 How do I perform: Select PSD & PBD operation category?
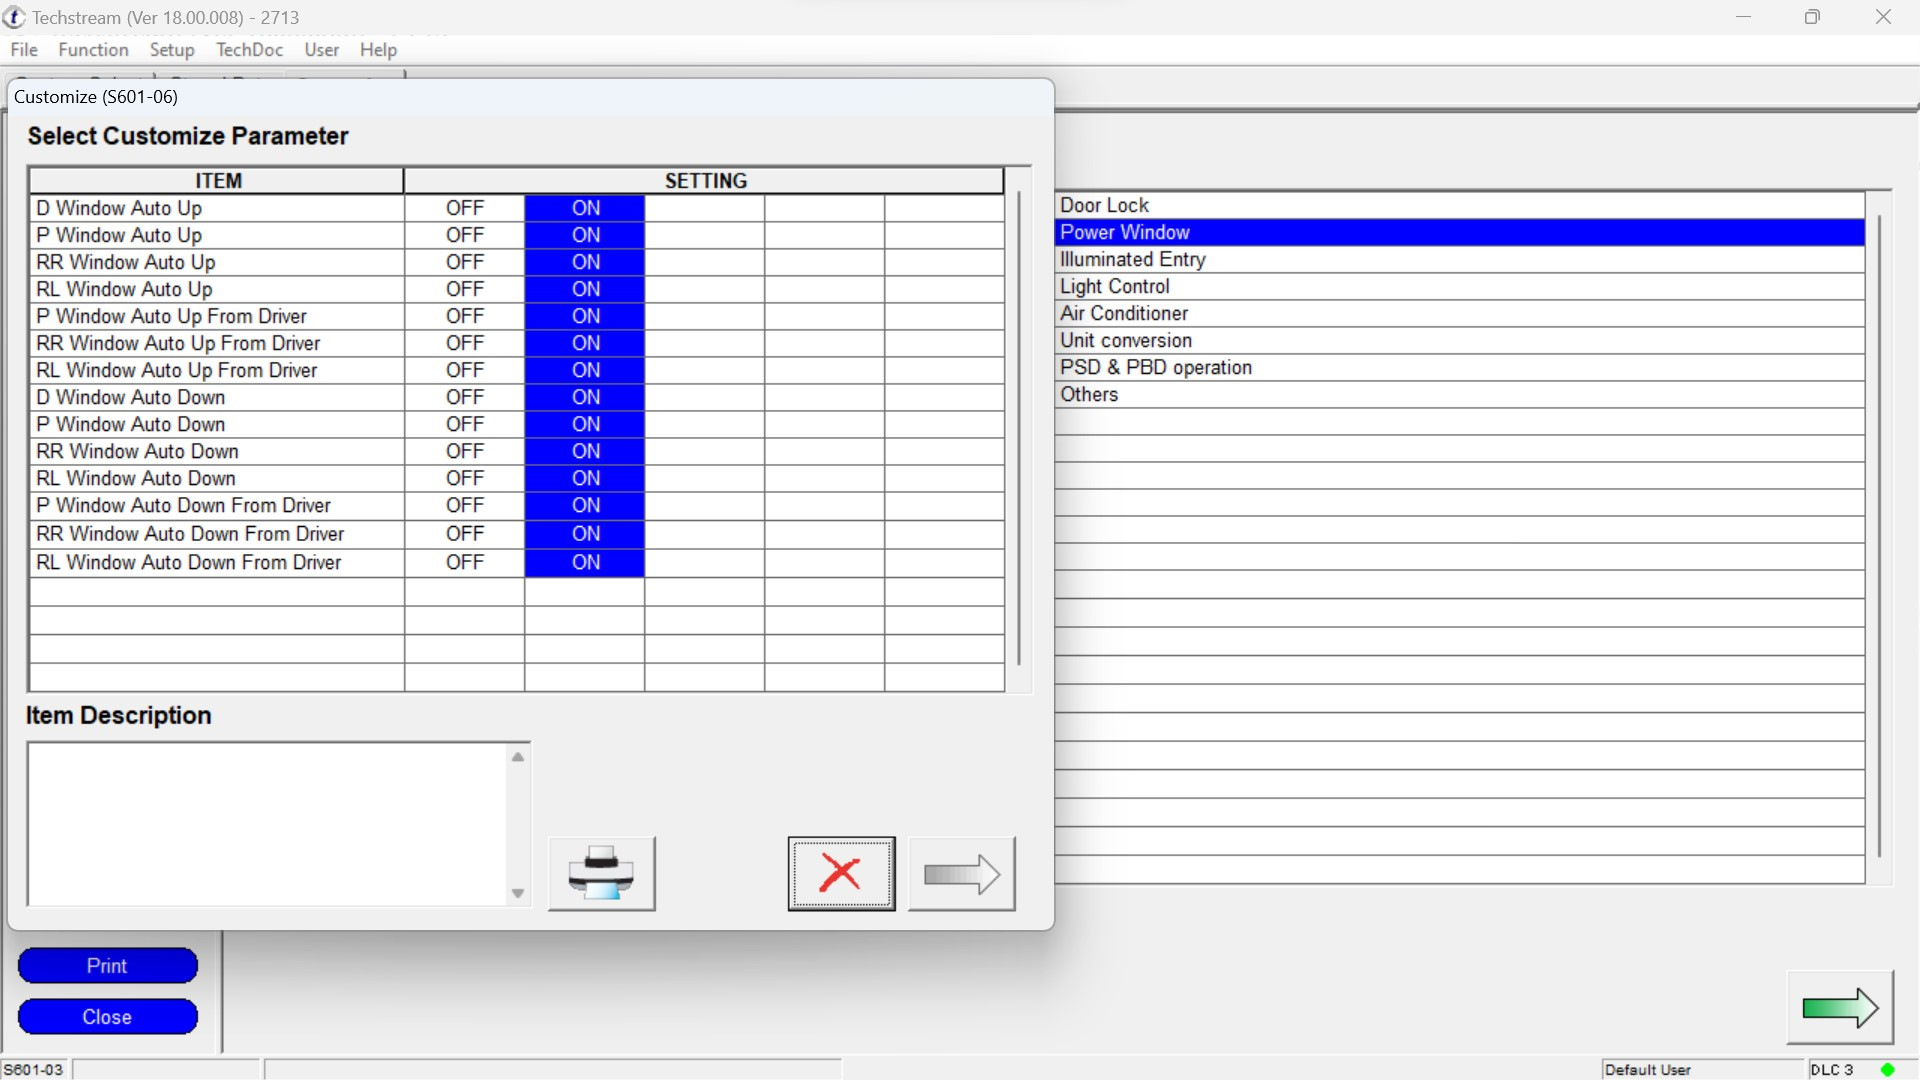click(x=1156, y=367)
